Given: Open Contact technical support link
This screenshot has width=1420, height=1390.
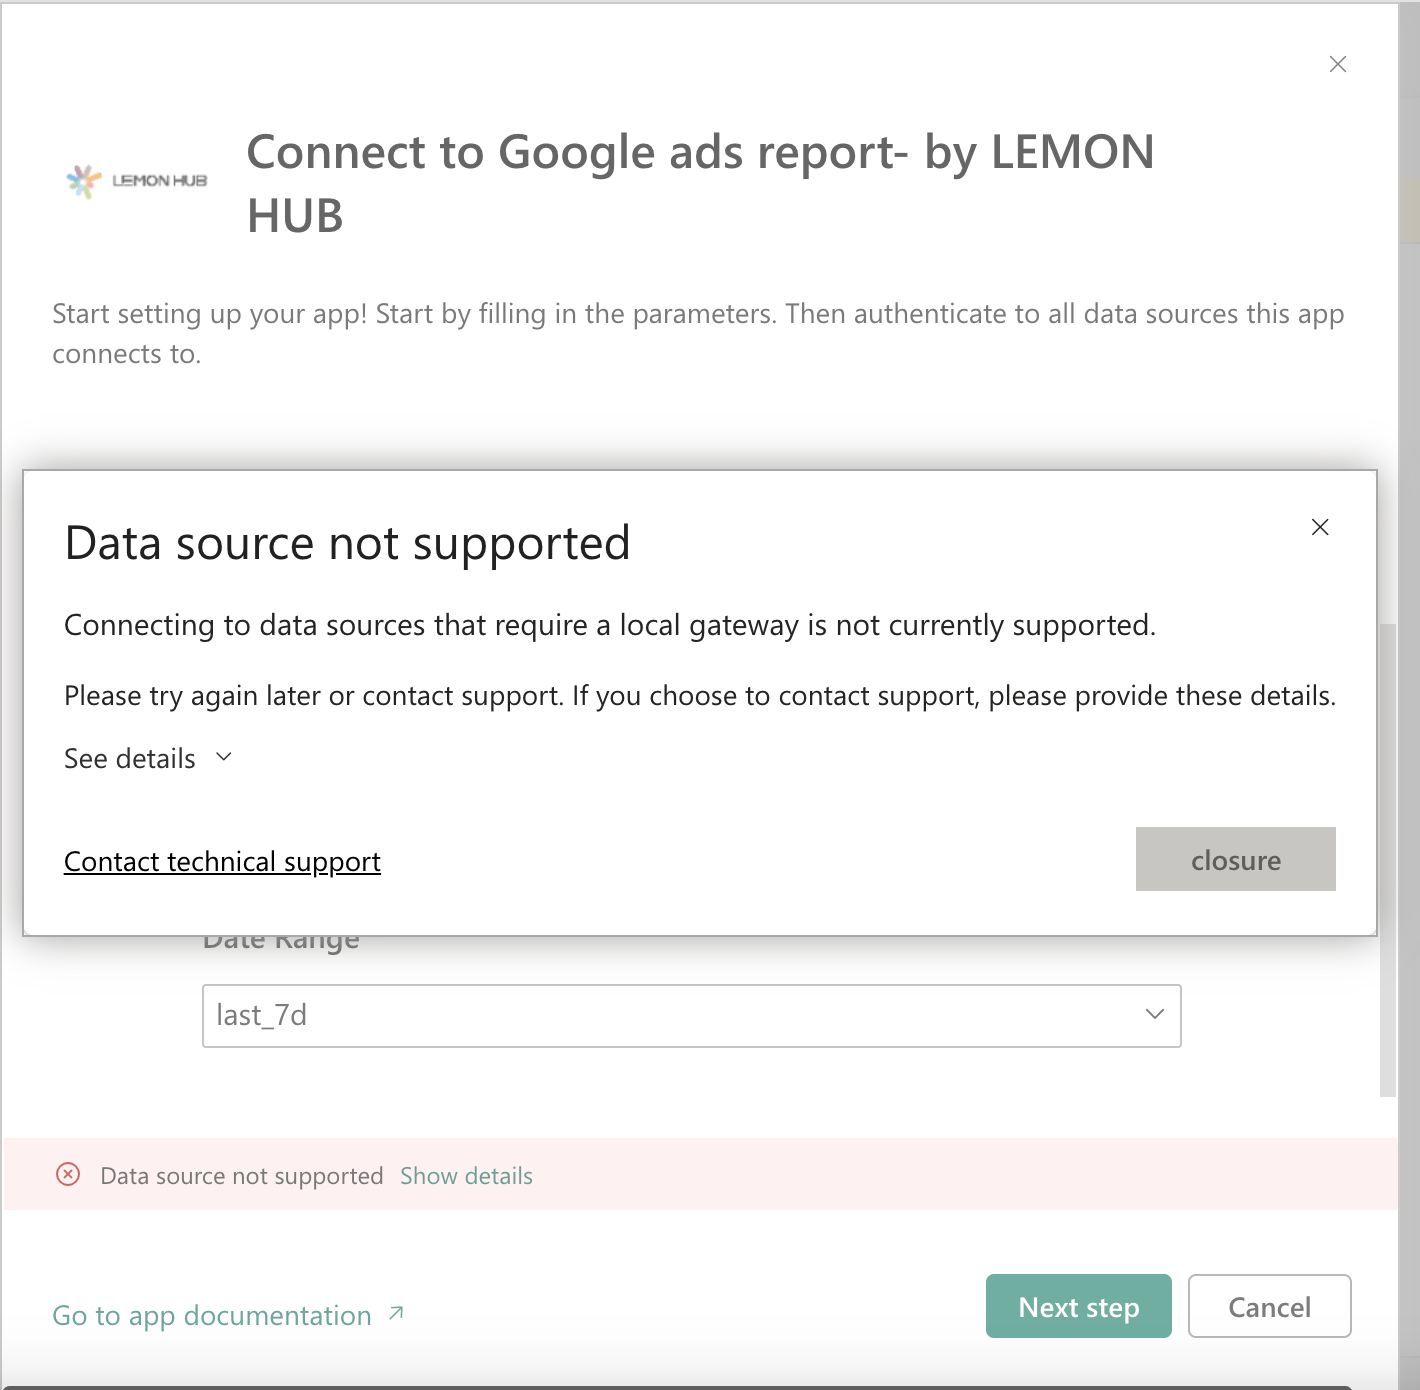Looking at the screenshot, I should 222,861.
